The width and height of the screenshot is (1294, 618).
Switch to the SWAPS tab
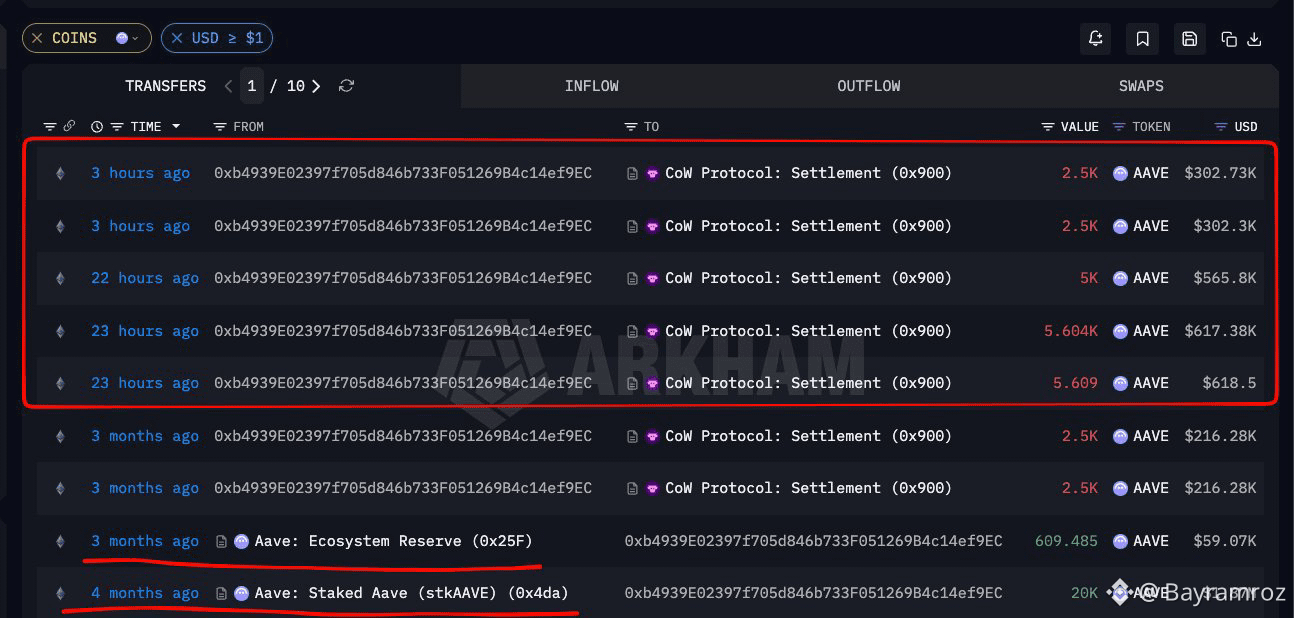pos(1141,86)
